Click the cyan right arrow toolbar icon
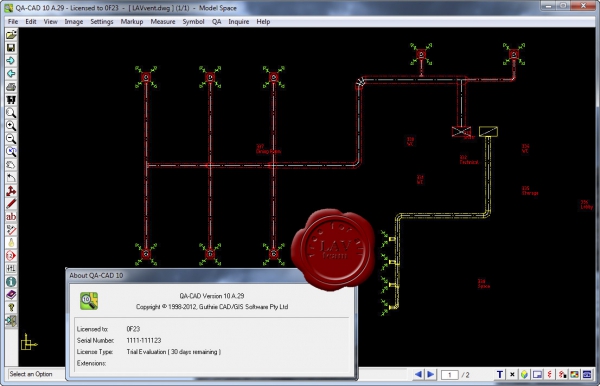The image size is (600, 386). coord(11,61)
